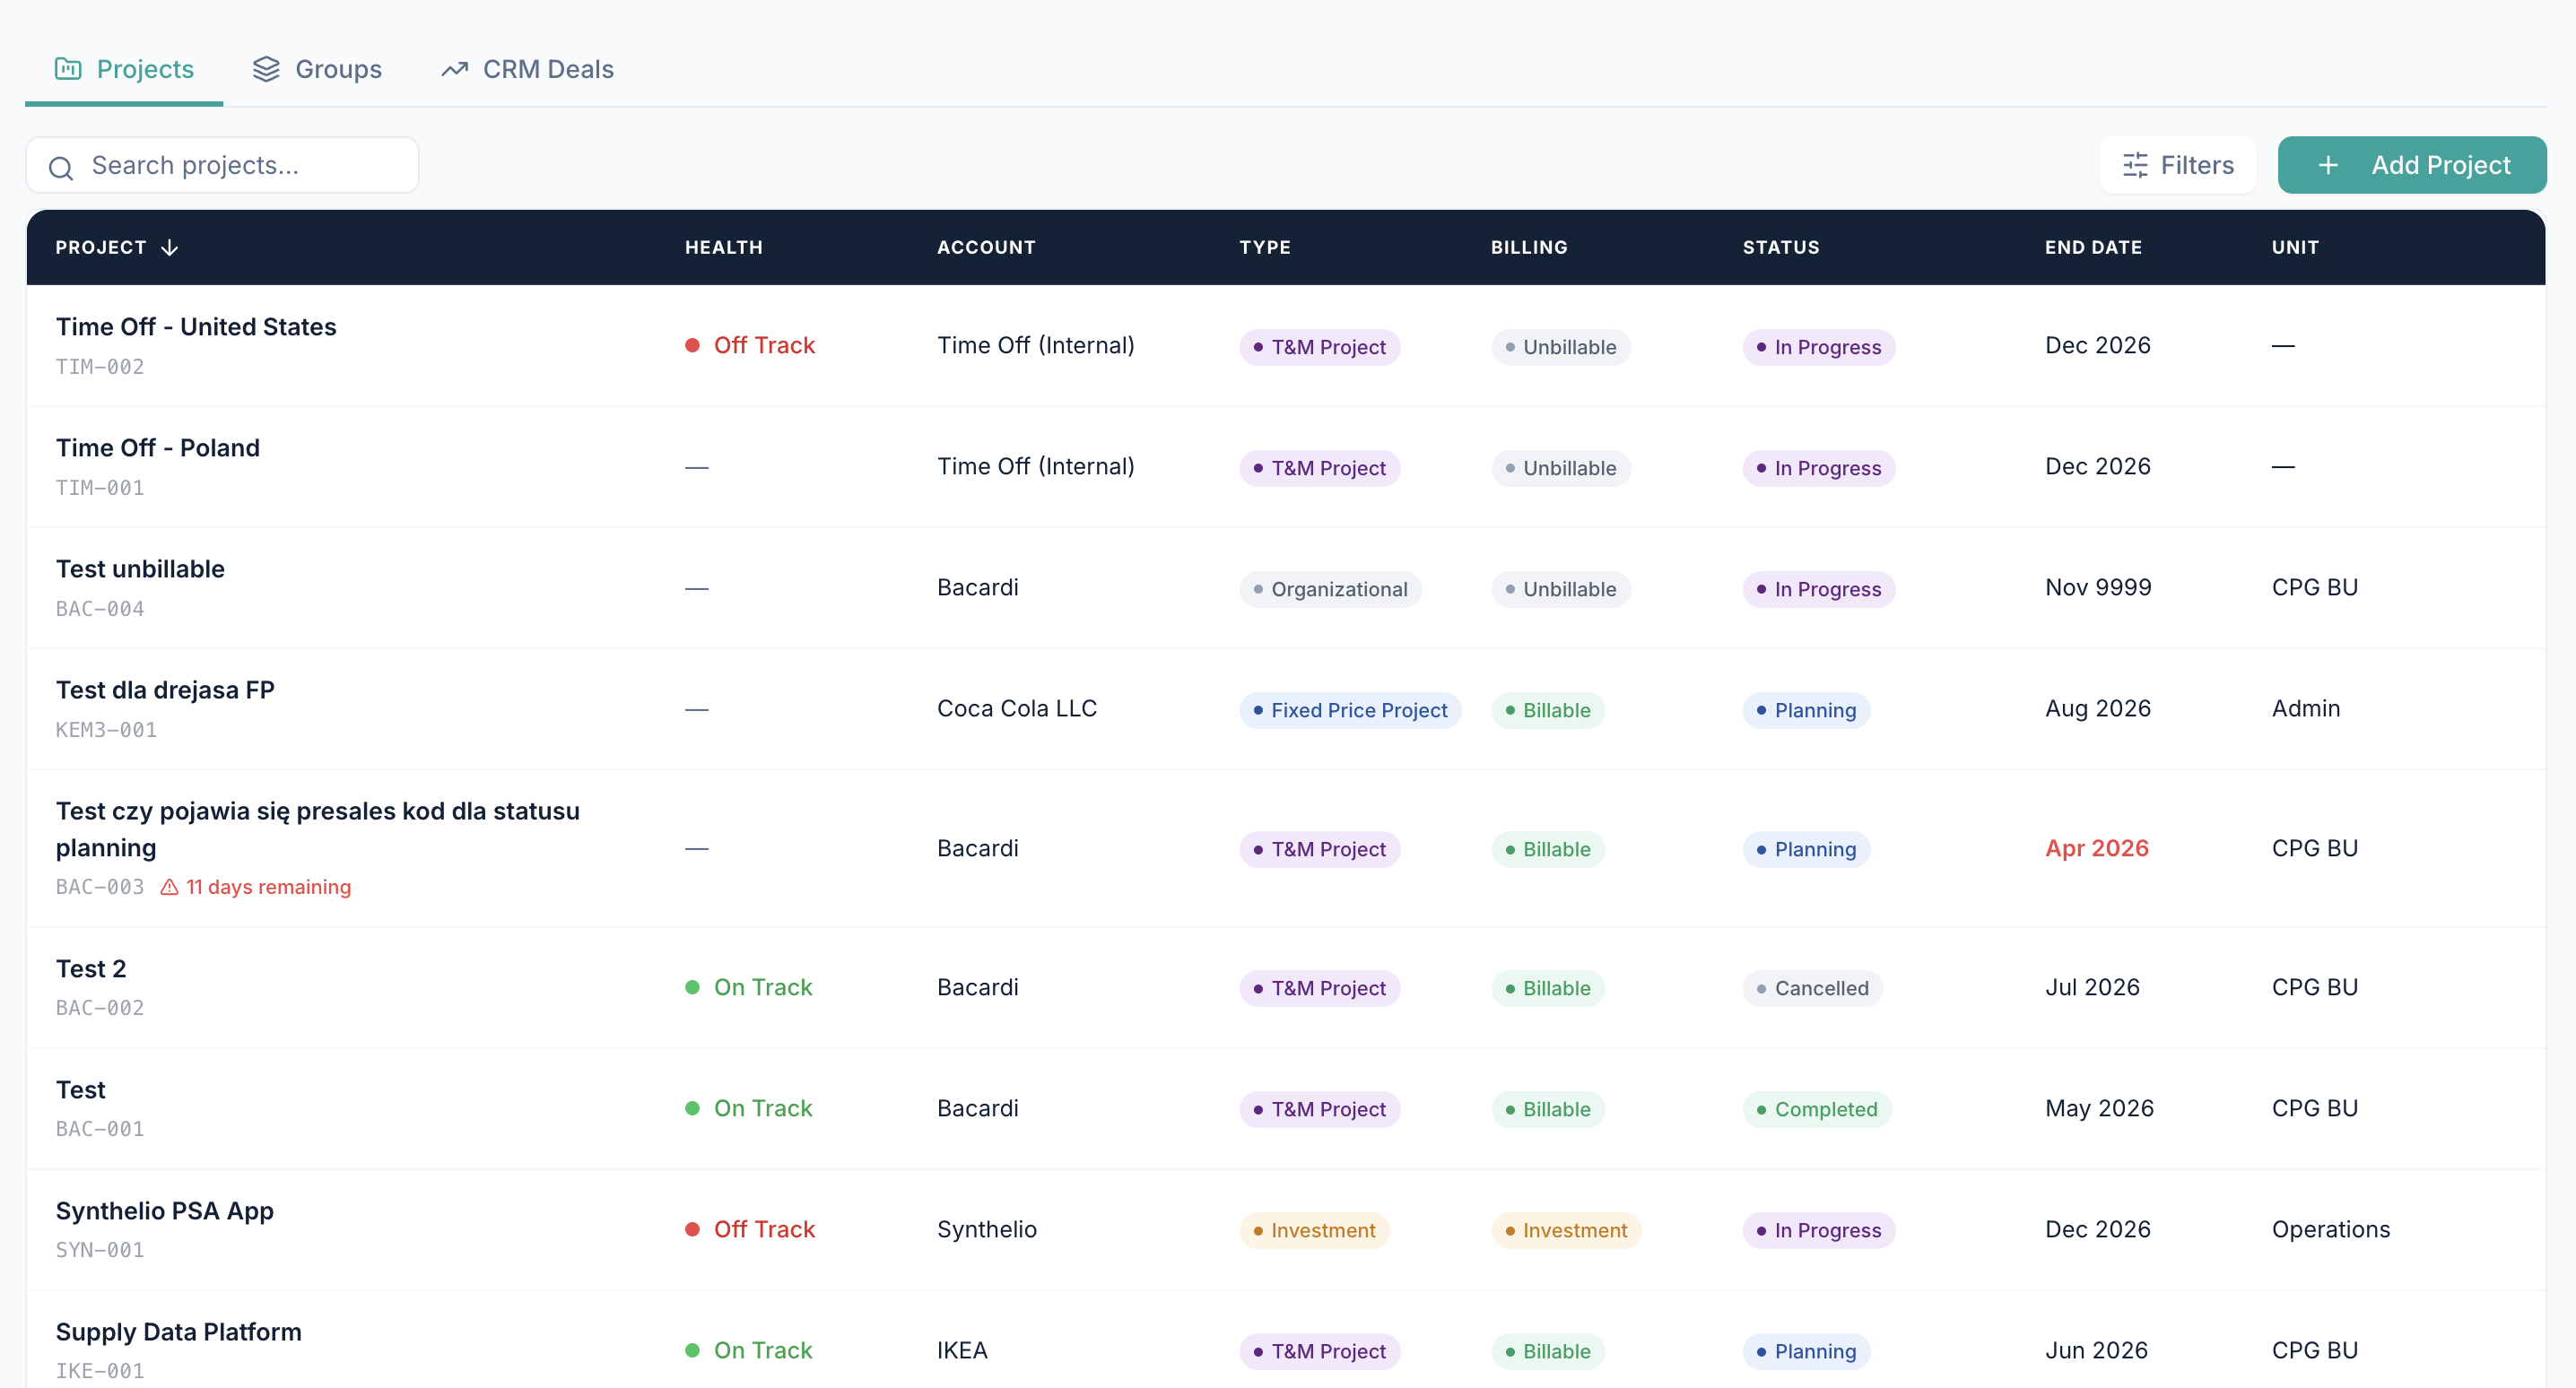Open the Projects tab
Image resolution: width=2576 pixels, height=1388 pixels.
(x=124, y=69)
